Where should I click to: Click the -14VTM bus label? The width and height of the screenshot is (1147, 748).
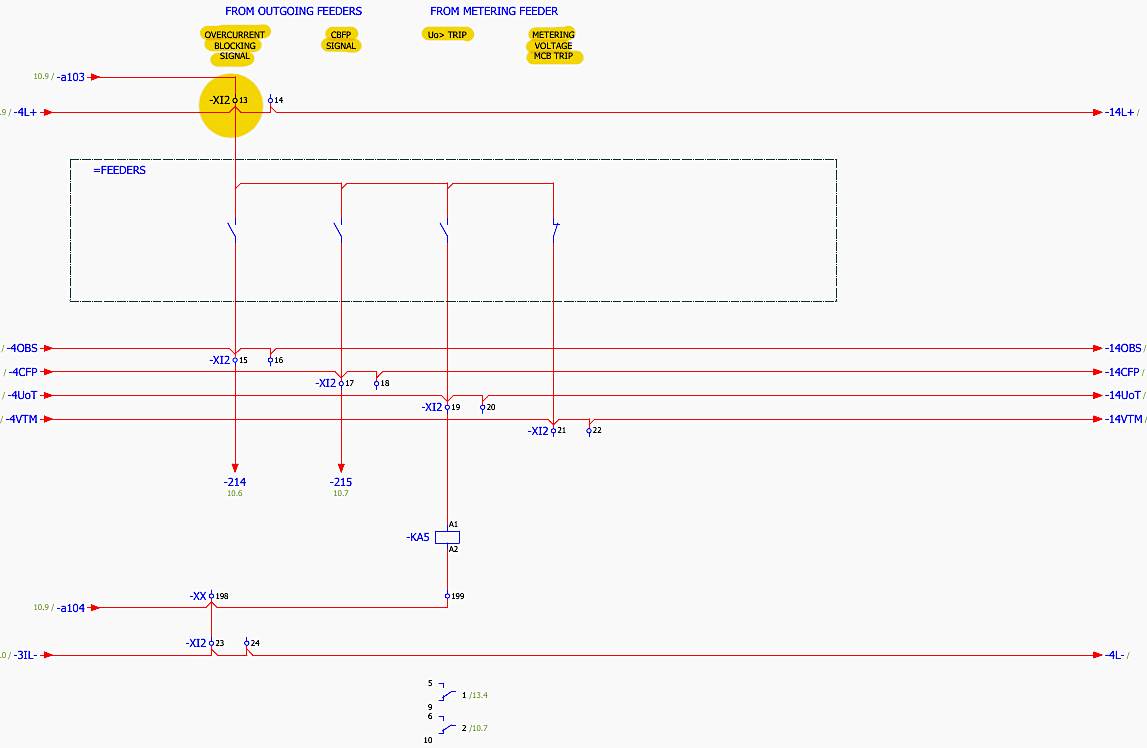(1124, 419)
